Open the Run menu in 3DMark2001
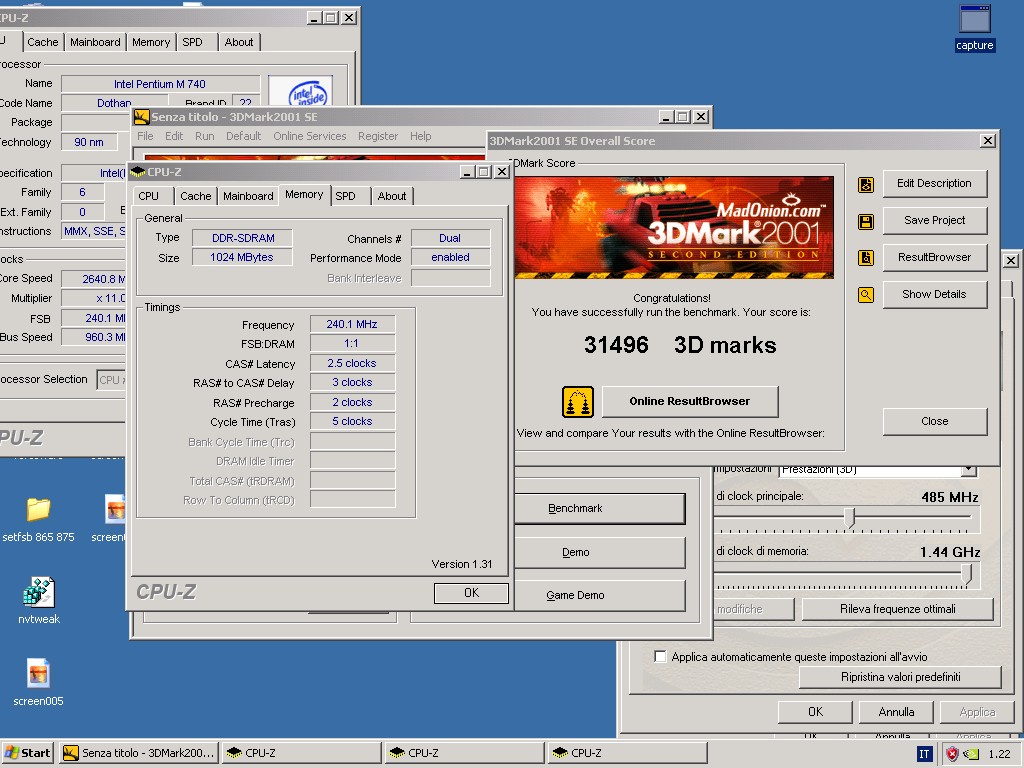 [x=204, y=136]
